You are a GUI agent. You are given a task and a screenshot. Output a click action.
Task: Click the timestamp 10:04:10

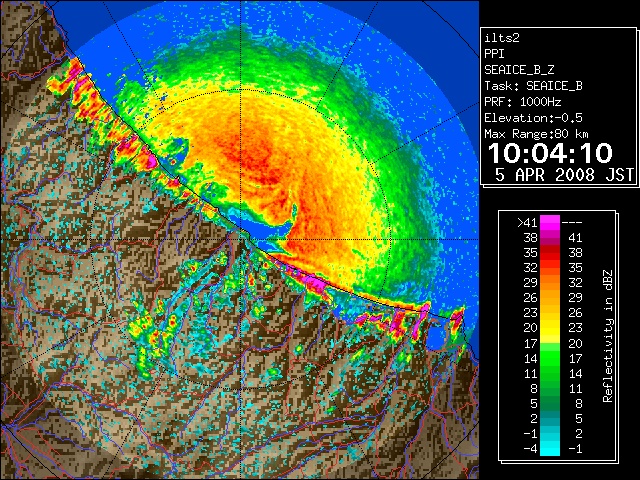point(550,153)
